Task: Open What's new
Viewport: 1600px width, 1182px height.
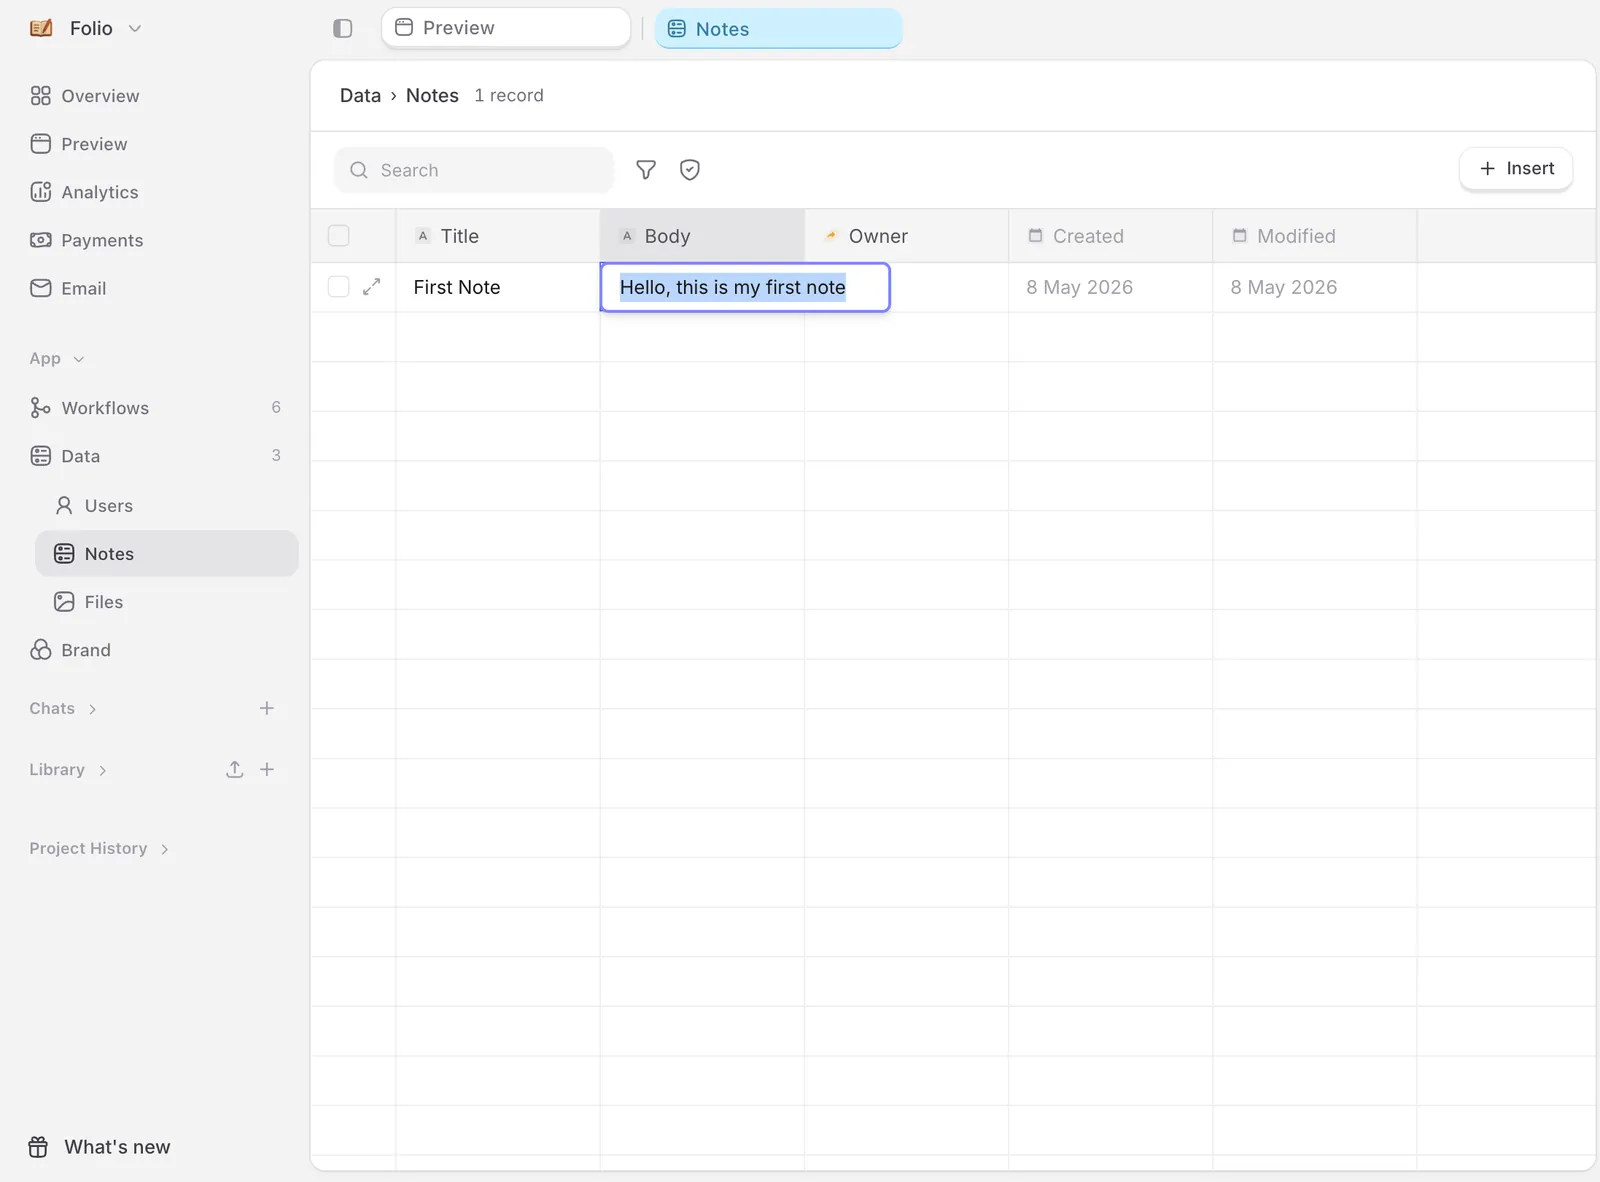Action: click(117, 1147)
